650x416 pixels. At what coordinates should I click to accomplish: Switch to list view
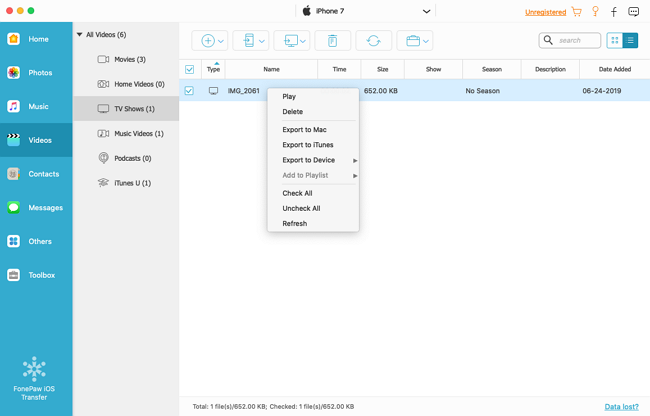630,40
